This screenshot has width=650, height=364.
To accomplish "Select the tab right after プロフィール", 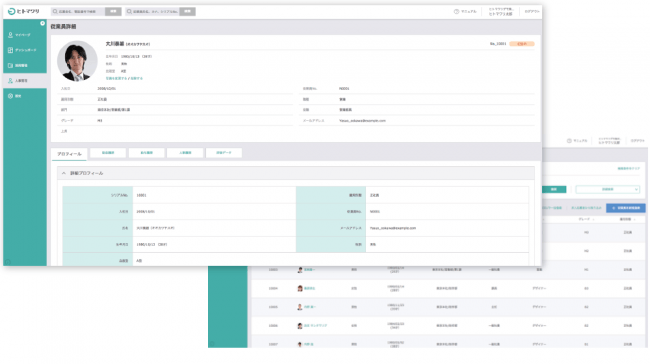I will [108, 153].
